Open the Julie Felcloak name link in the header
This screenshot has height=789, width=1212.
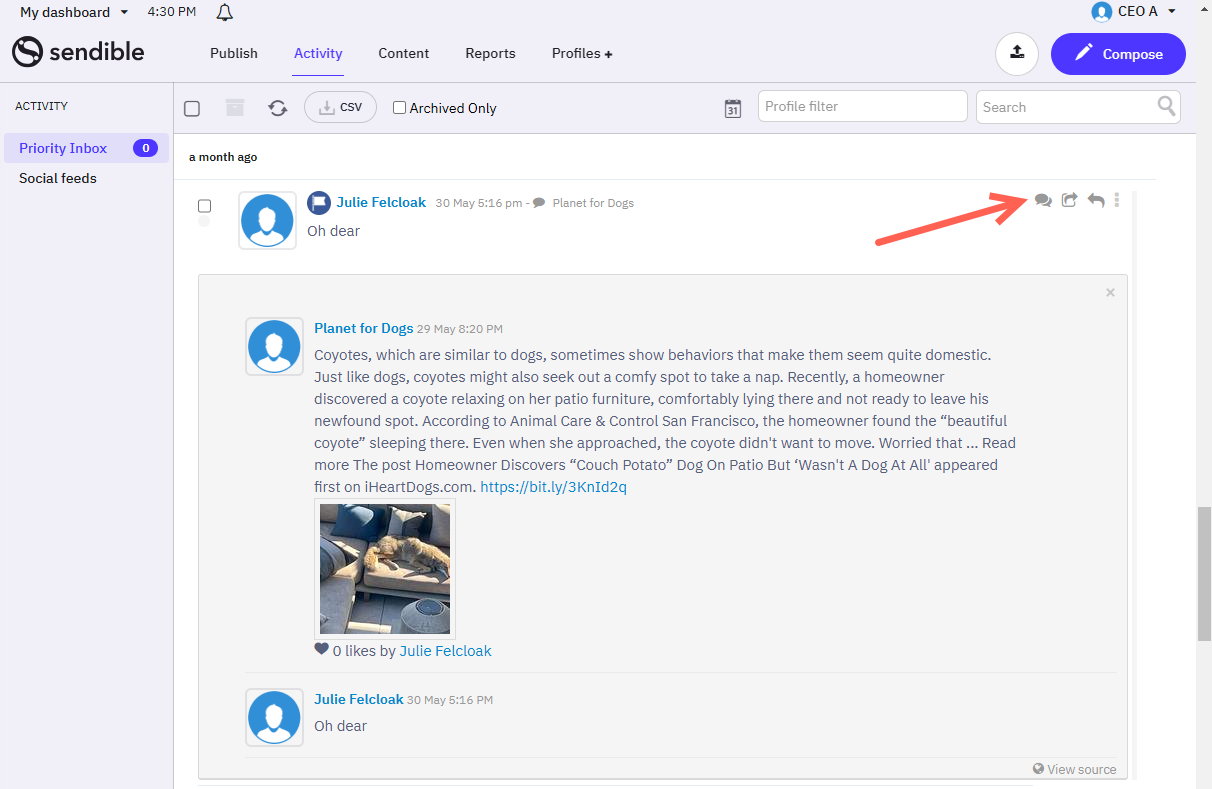tap(381, 202)
